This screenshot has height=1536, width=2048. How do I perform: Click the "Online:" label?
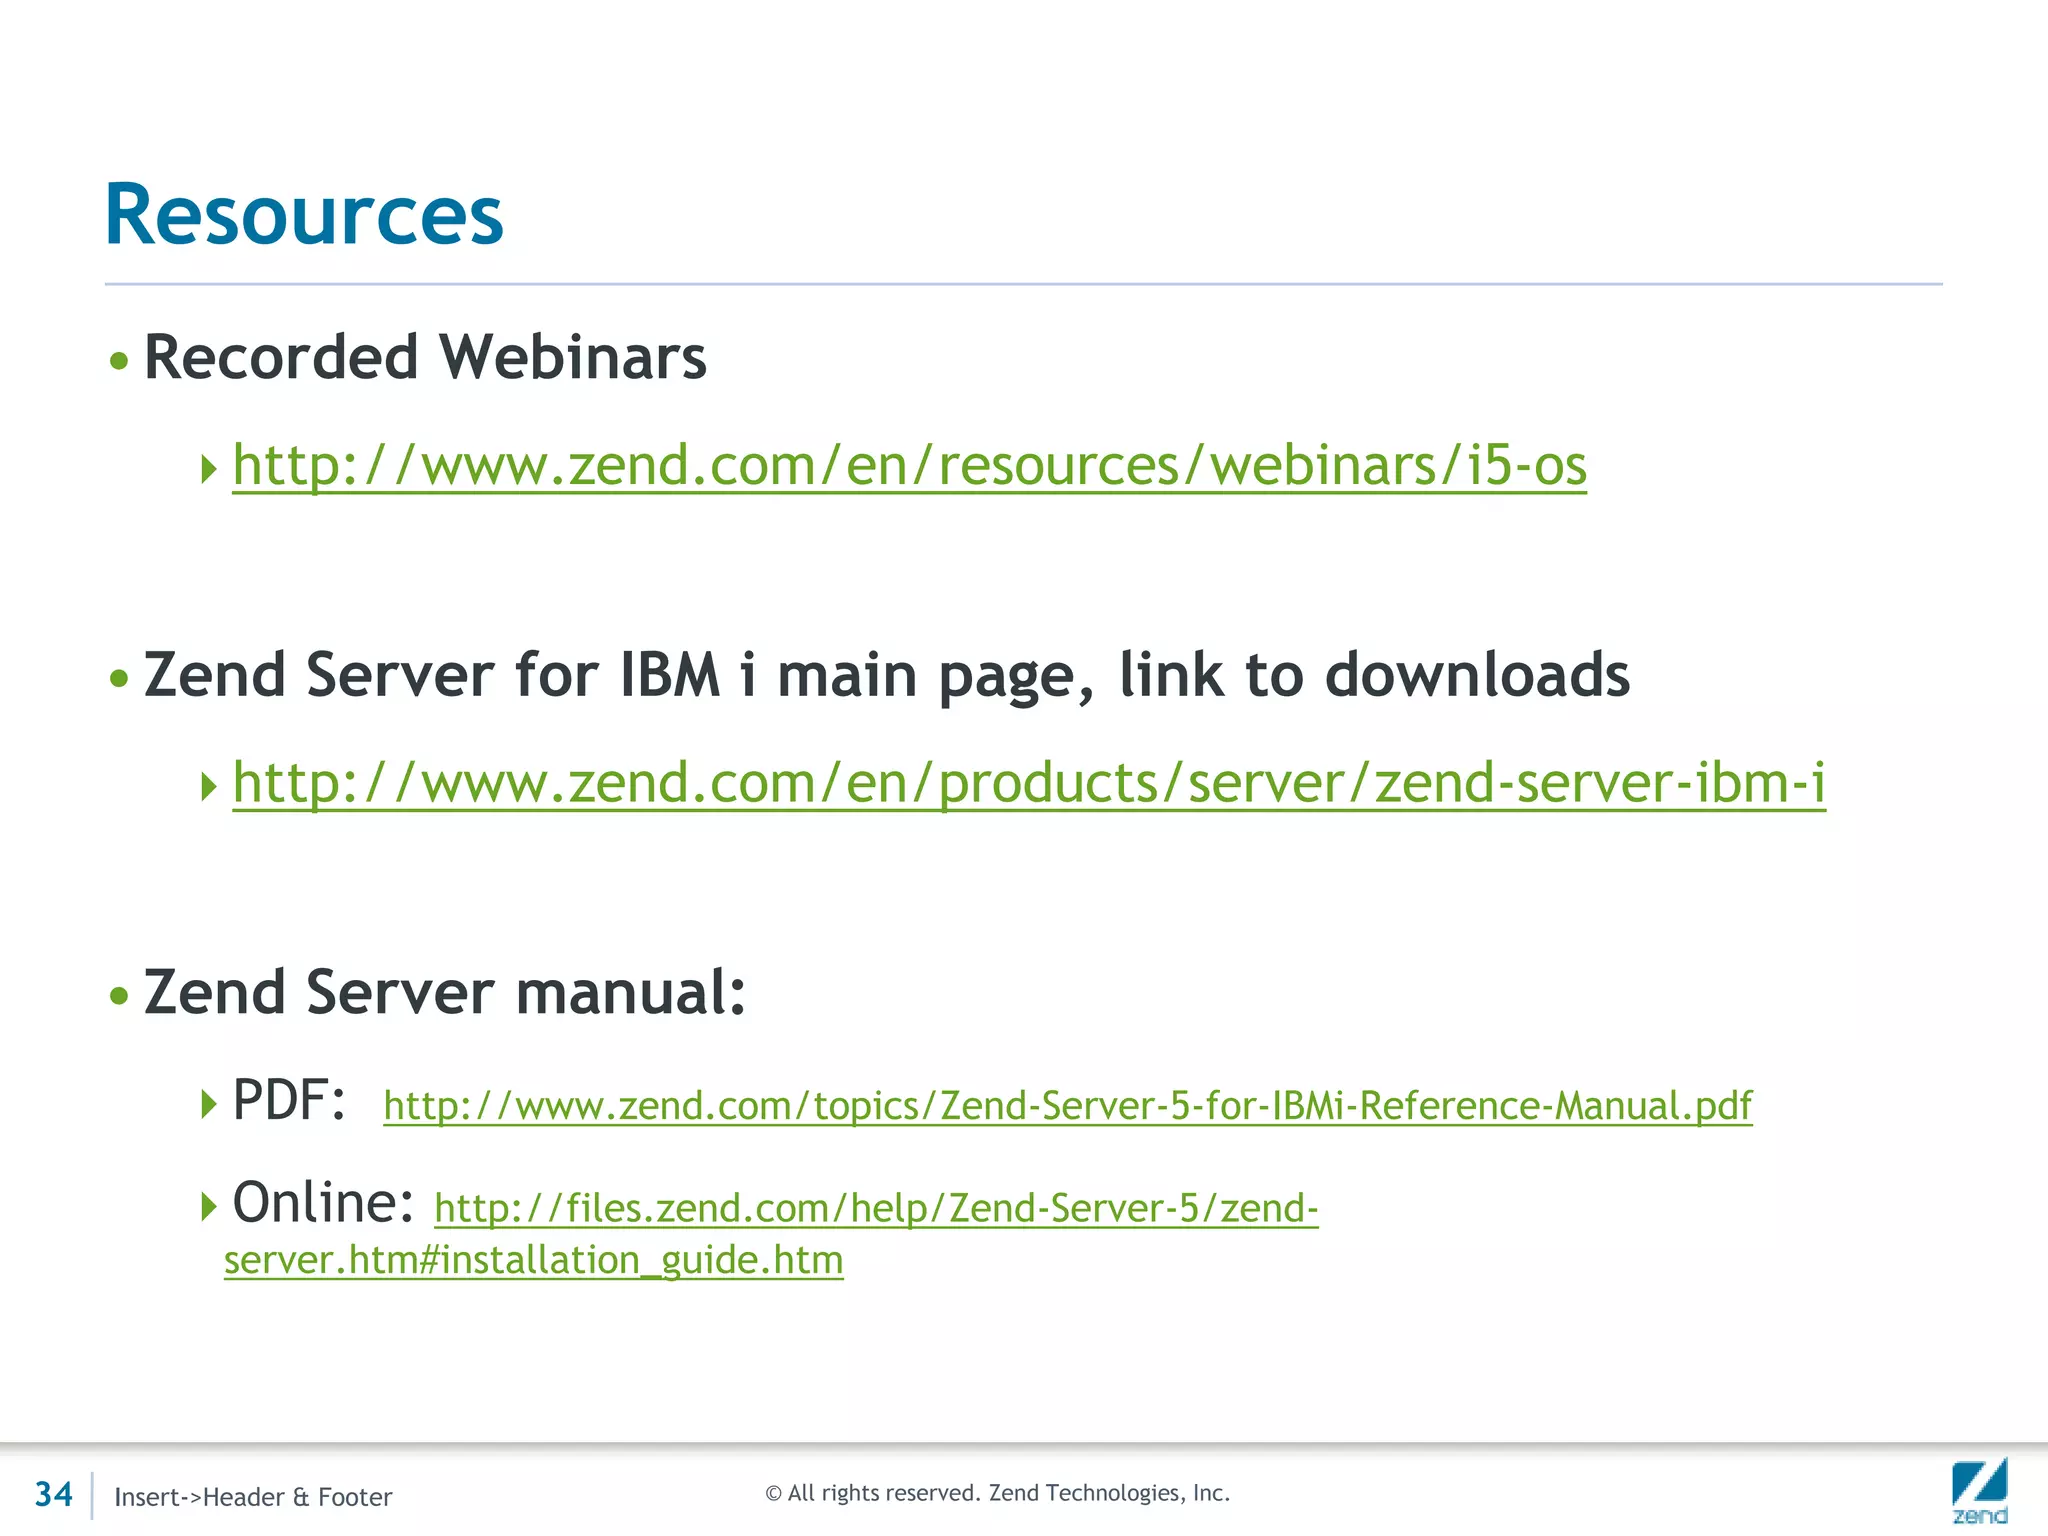(x=323, y=1202)
